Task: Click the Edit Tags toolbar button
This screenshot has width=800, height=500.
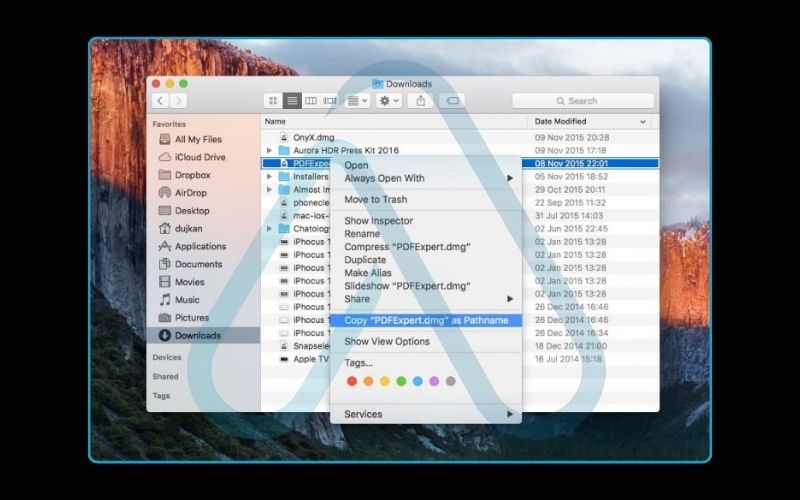Action: tap(452, 101)
